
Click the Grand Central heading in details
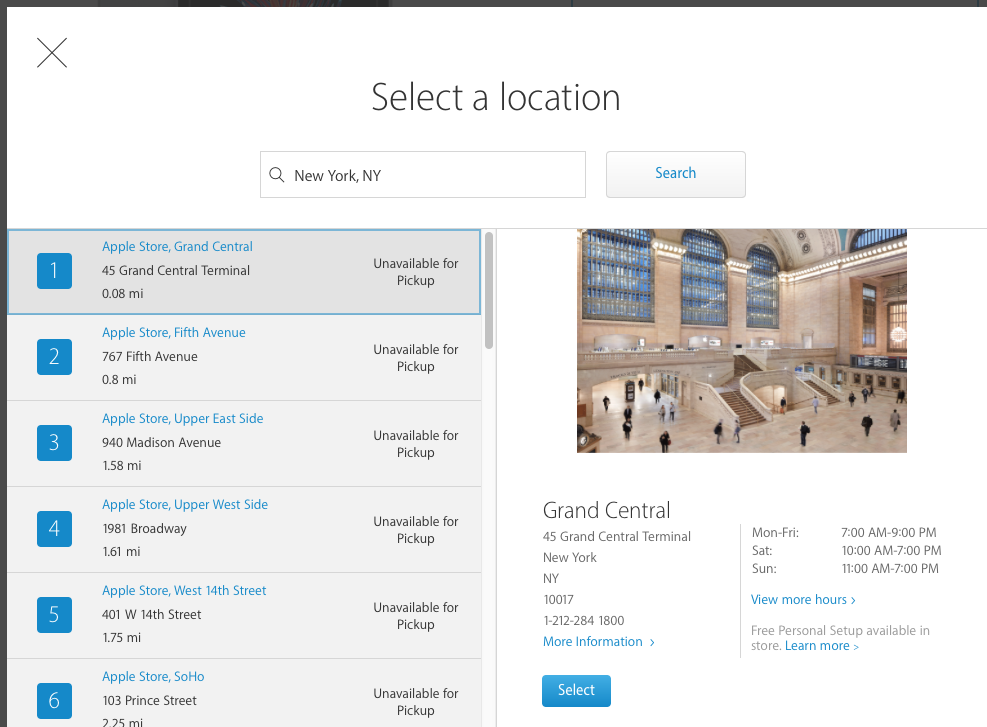click(x=606, y=510)
